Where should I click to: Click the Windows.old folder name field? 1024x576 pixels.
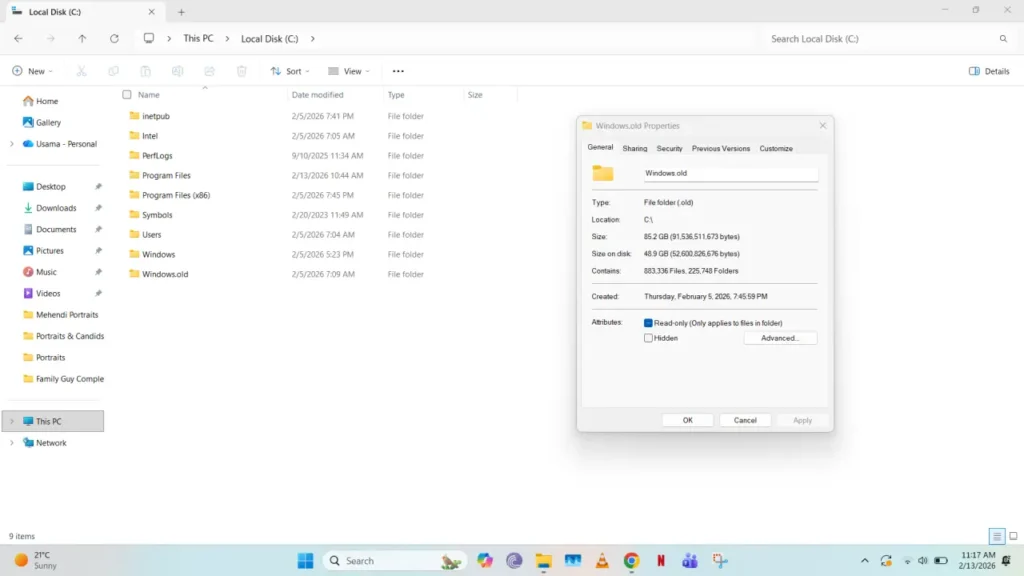point(729,173)
